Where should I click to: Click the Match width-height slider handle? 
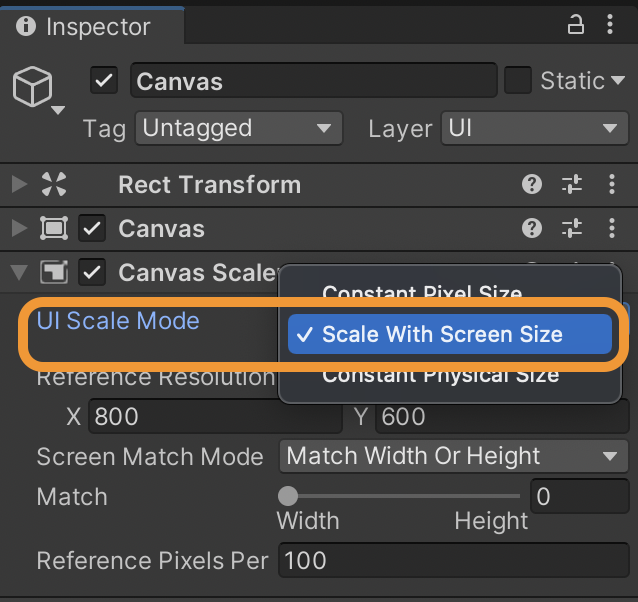click(x=288, y=496)
